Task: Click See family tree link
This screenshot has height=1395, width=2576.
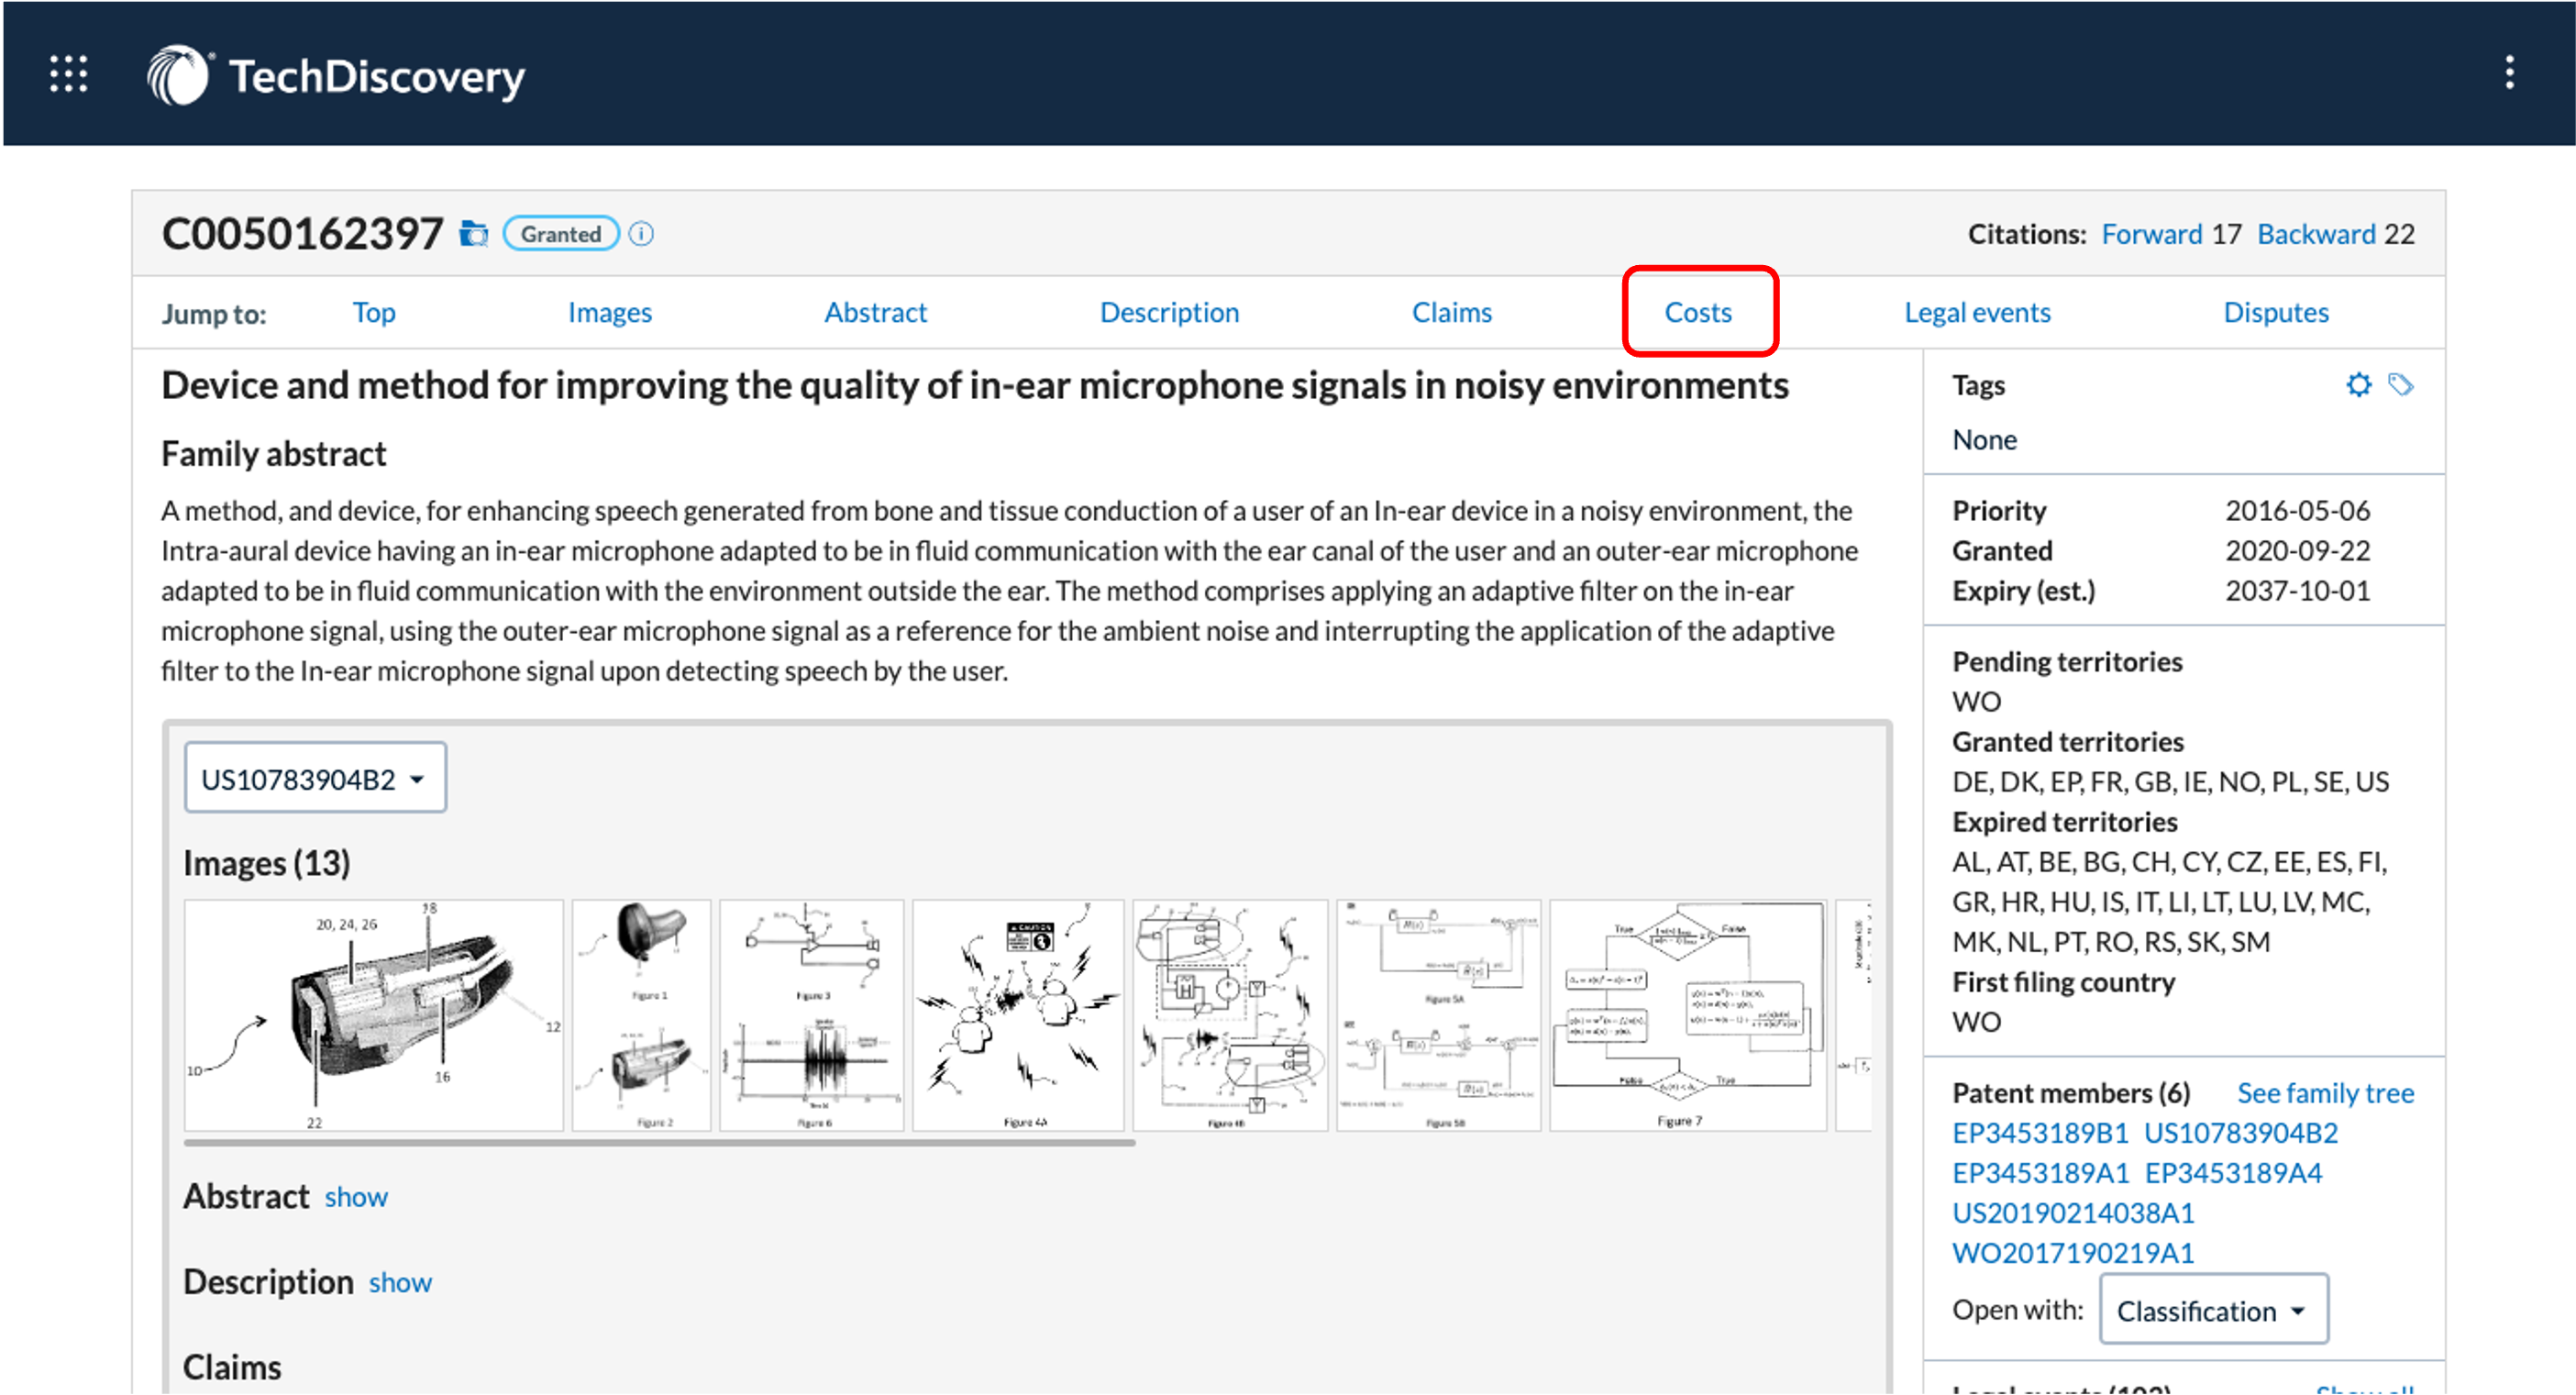Action: tap(2325, 1093)
